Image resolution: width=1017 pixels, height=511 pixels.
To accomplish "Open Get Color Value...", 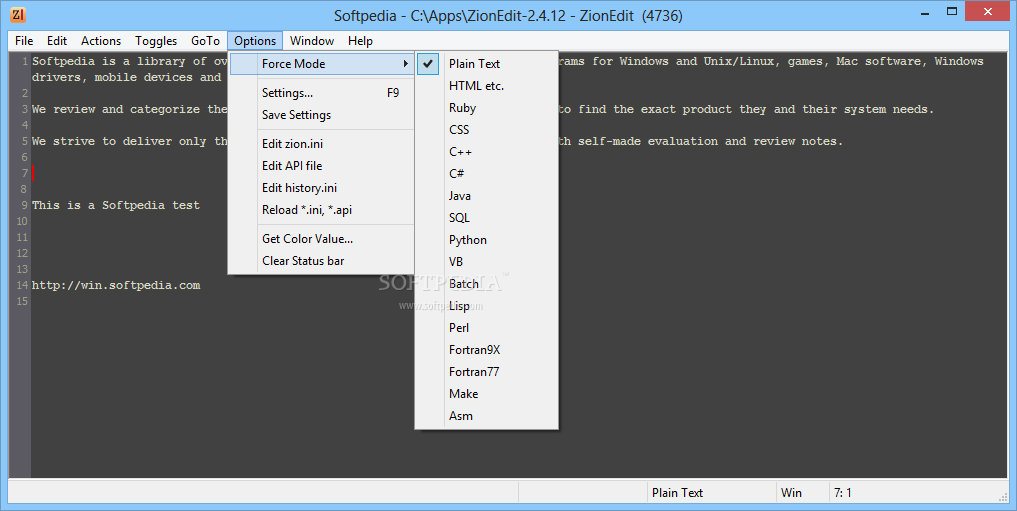I will coord(322,239).
